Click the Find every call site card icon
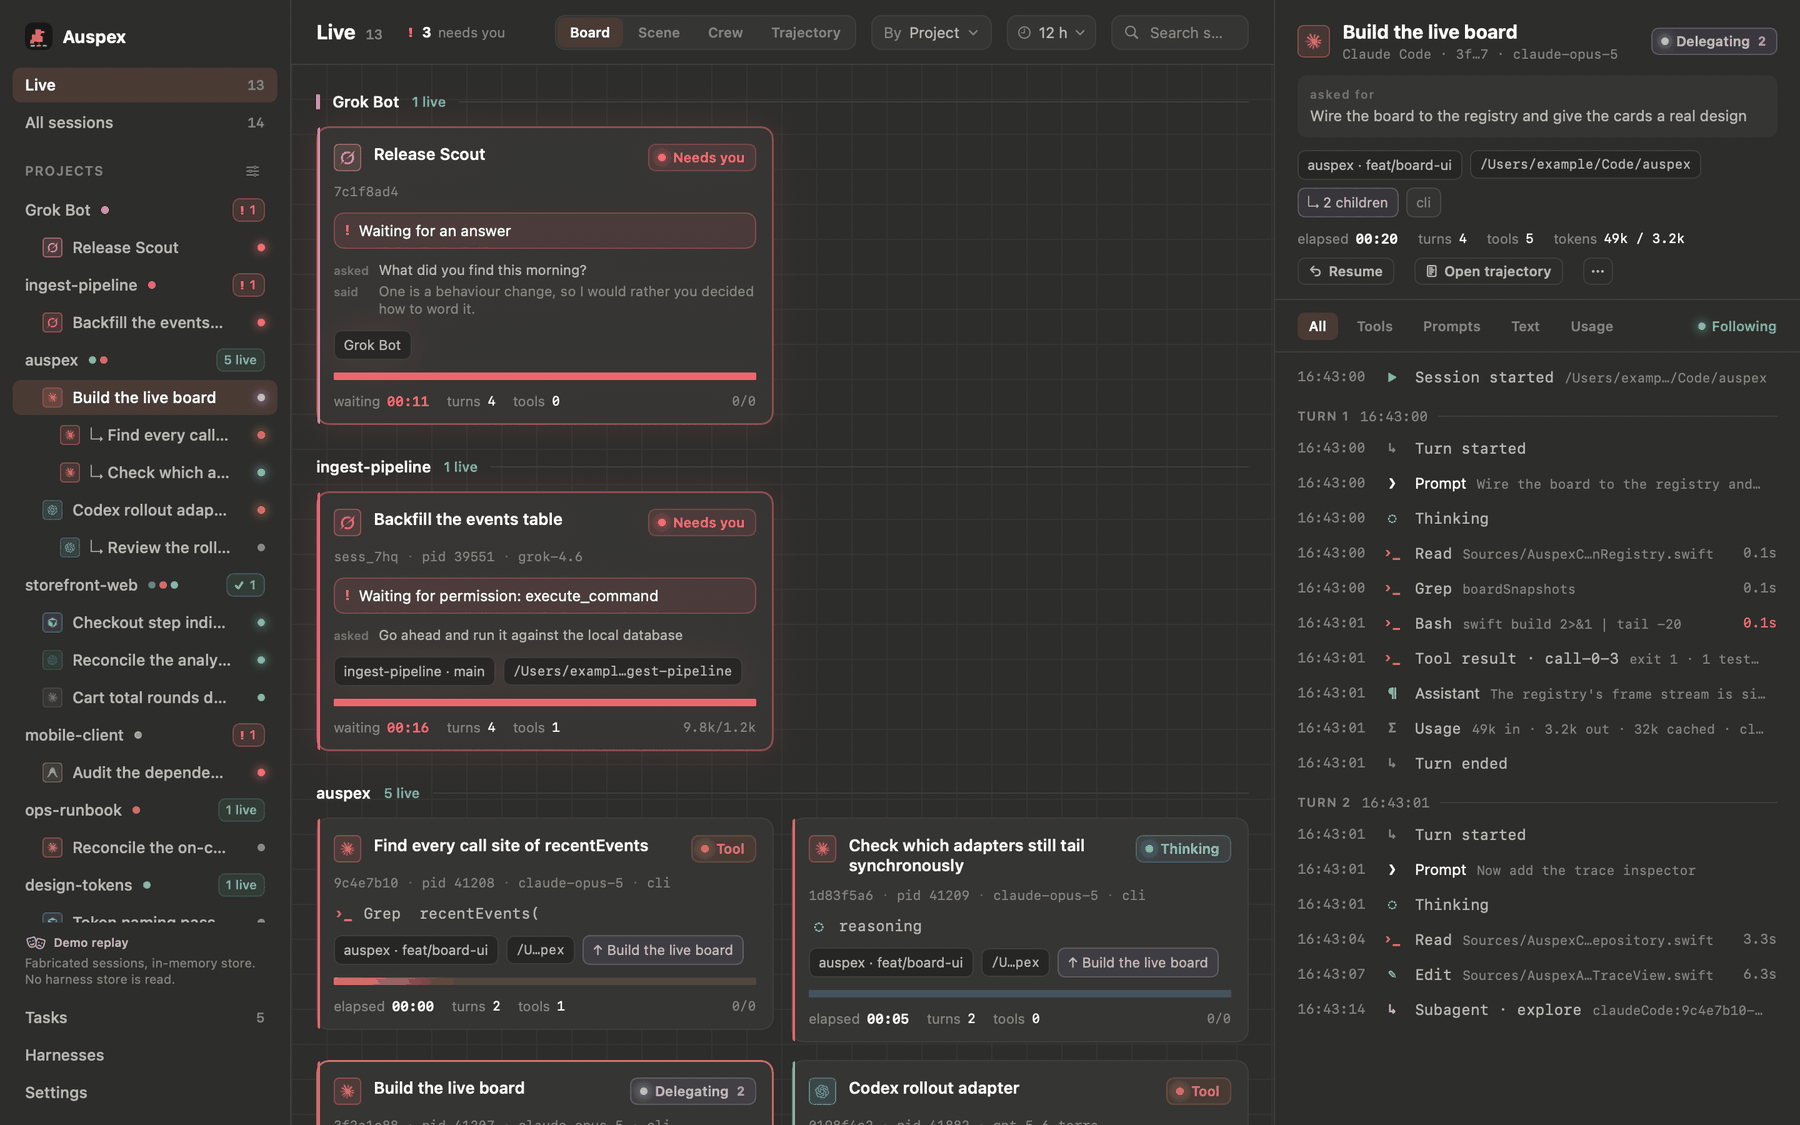Screen dimensions: 1800x1125 [x=347, y=848]
